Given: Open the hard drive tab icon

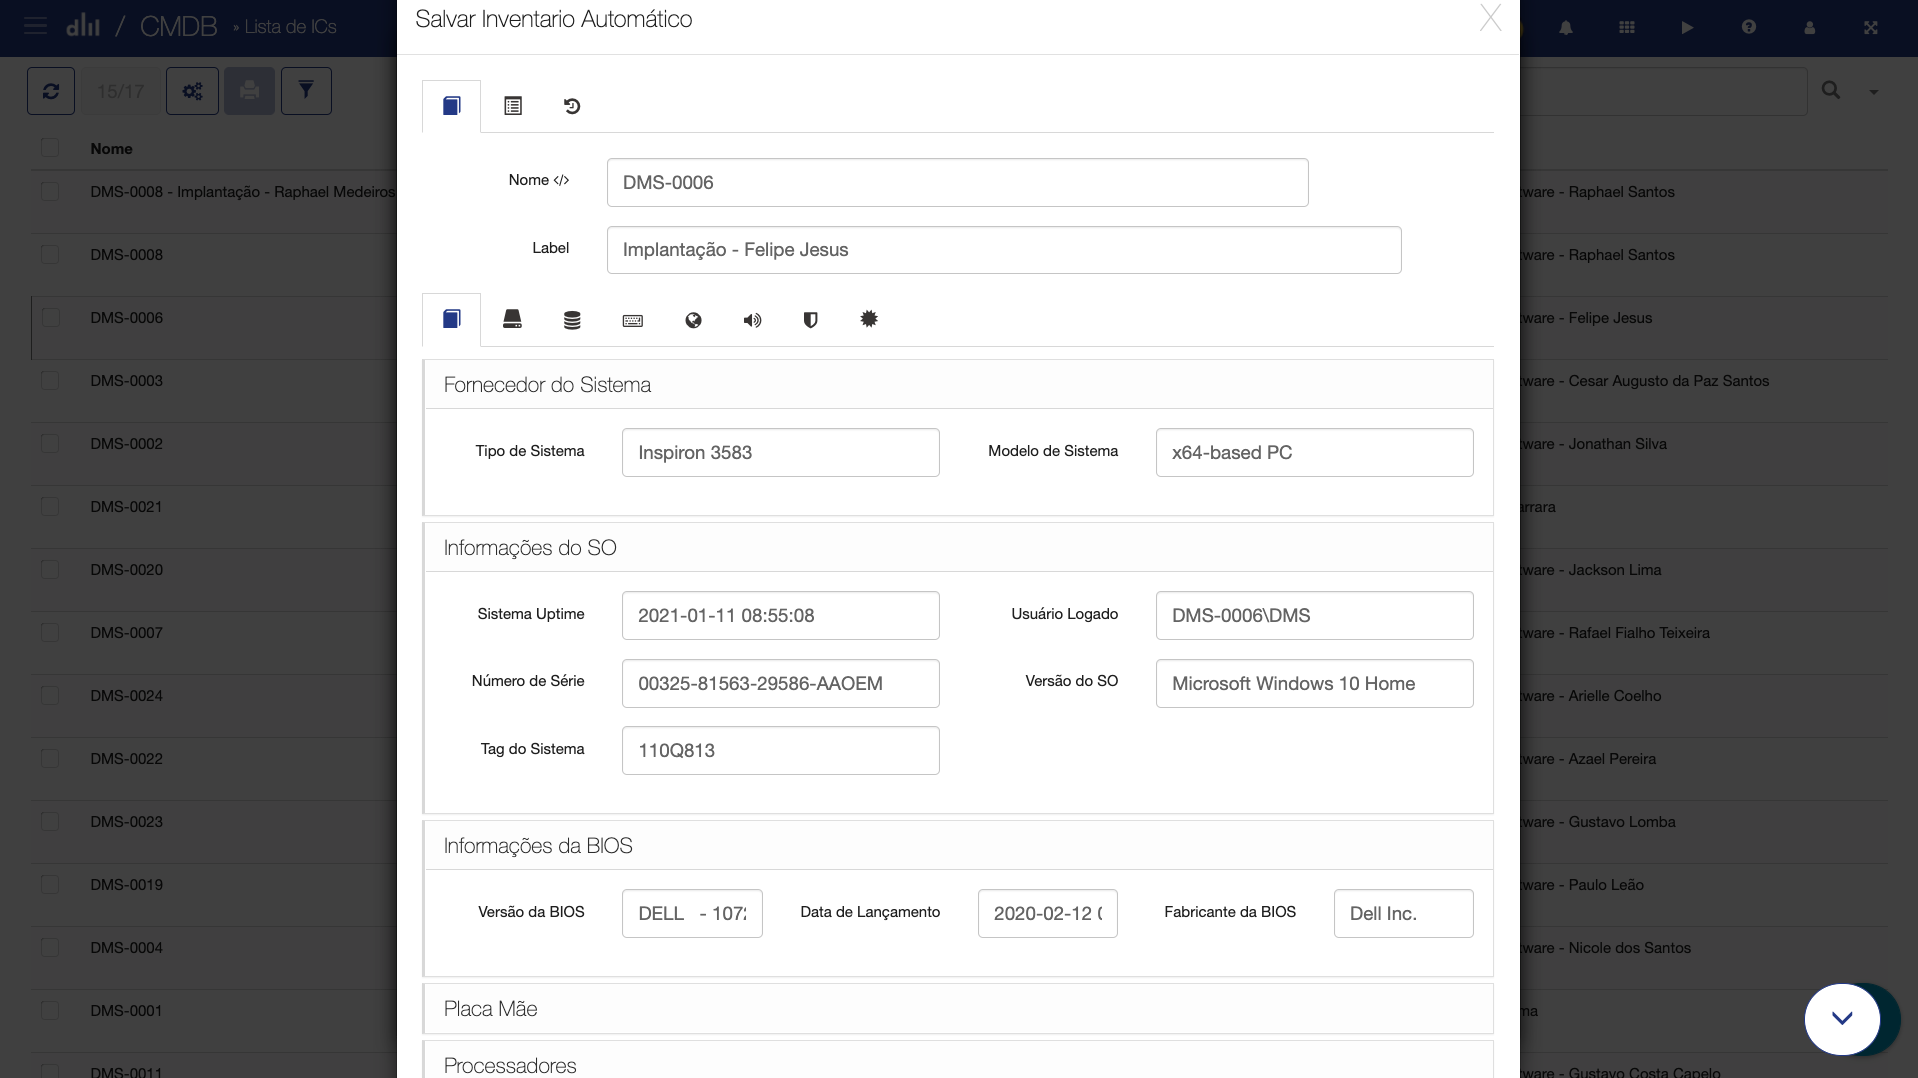Looking at the screenshot, I should [x=512, y=320].
